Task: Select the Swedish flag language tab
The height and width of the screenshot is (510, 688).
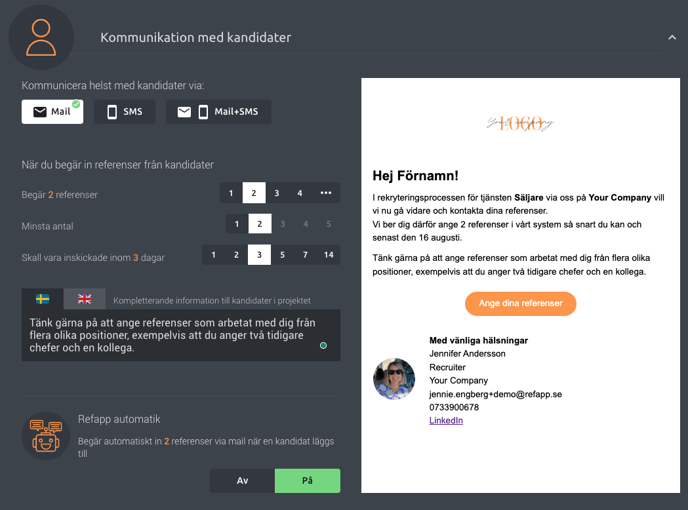Action: coord(43,299)
